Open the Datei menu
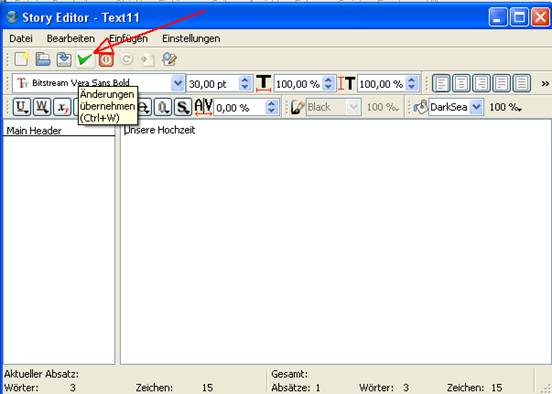 (x=21, y=38)
